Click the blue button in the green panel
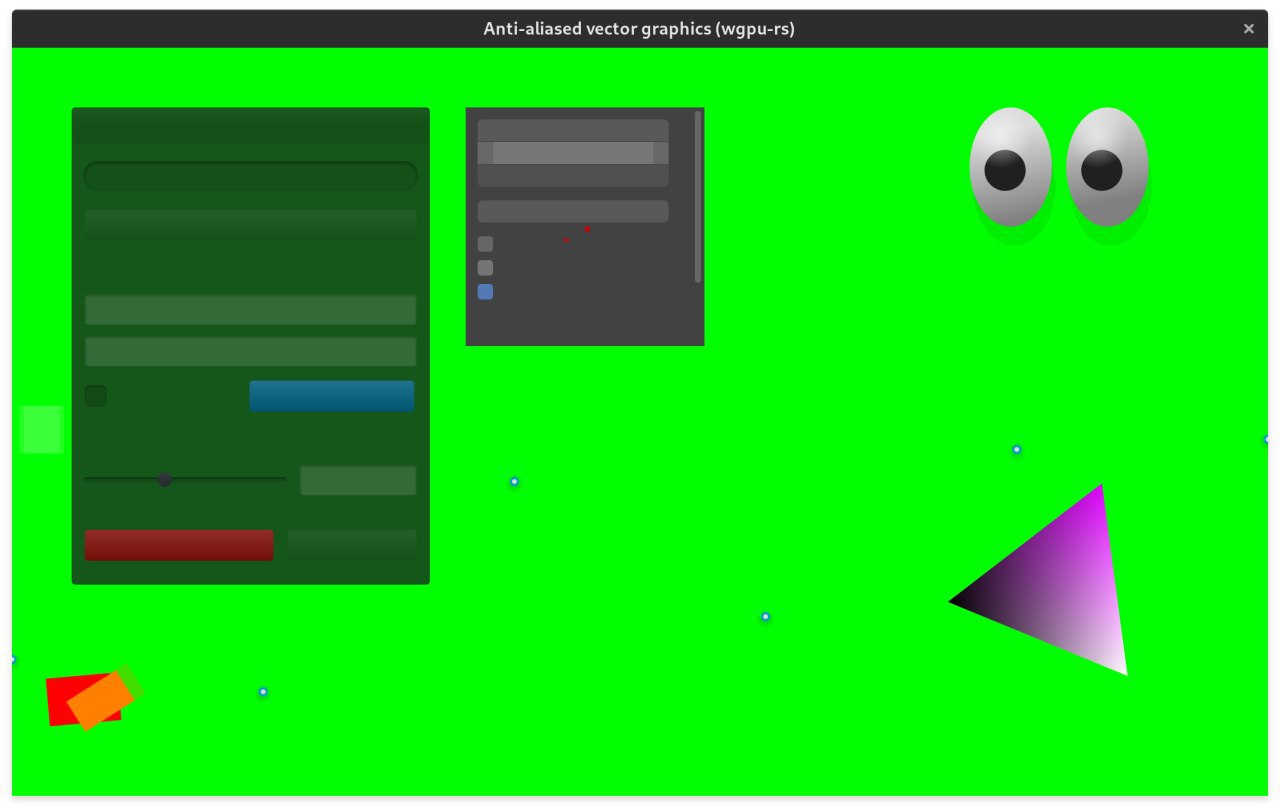 coord(332,396)
